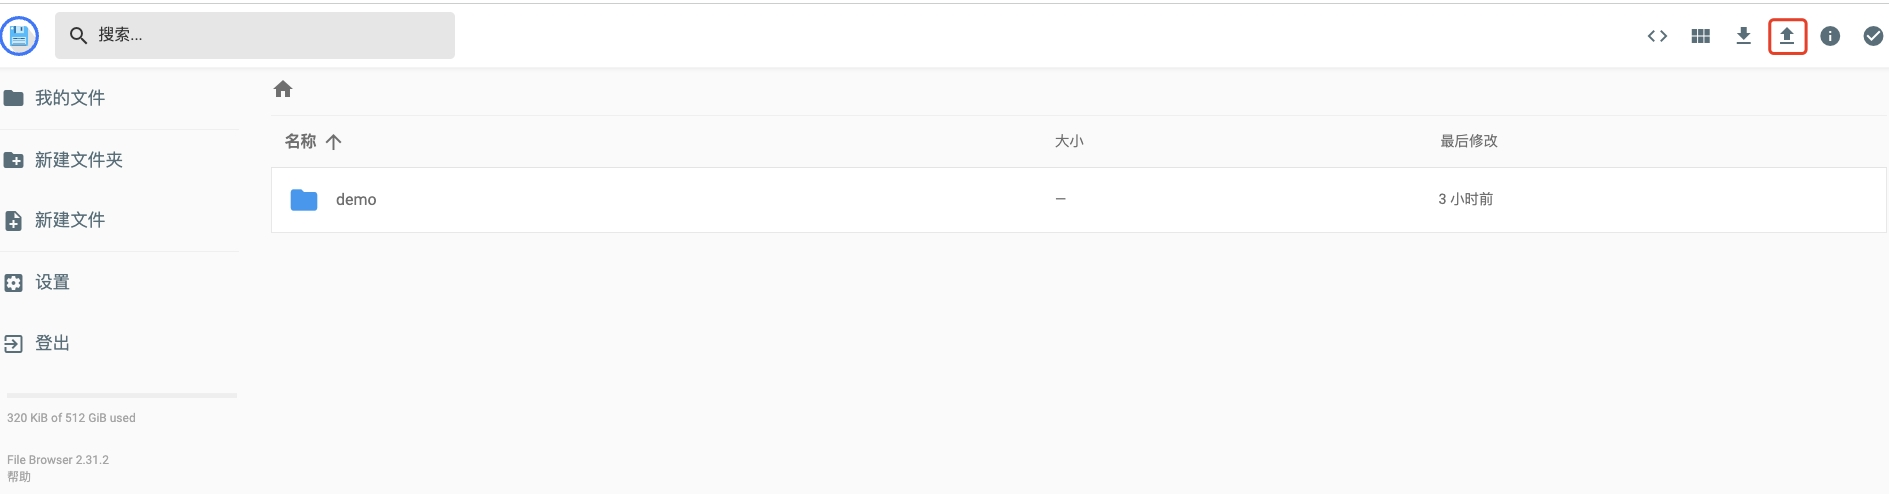The image size is (1889, 494).
Task: Open the info circle icon
Action: click(x=1830, y=37)
